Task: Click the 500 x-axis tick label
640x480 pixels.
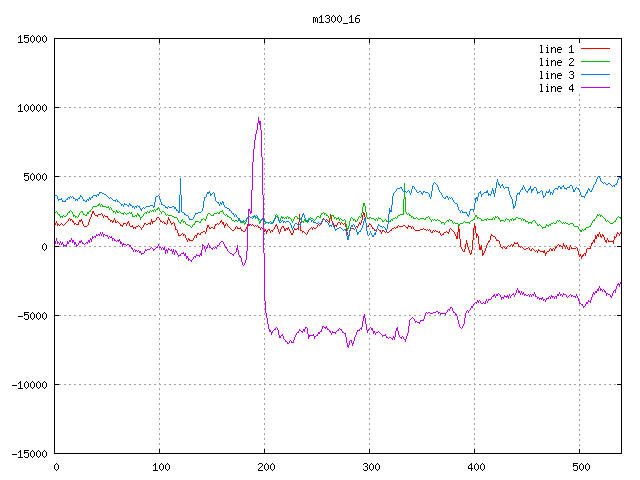Action: [579, 466]
